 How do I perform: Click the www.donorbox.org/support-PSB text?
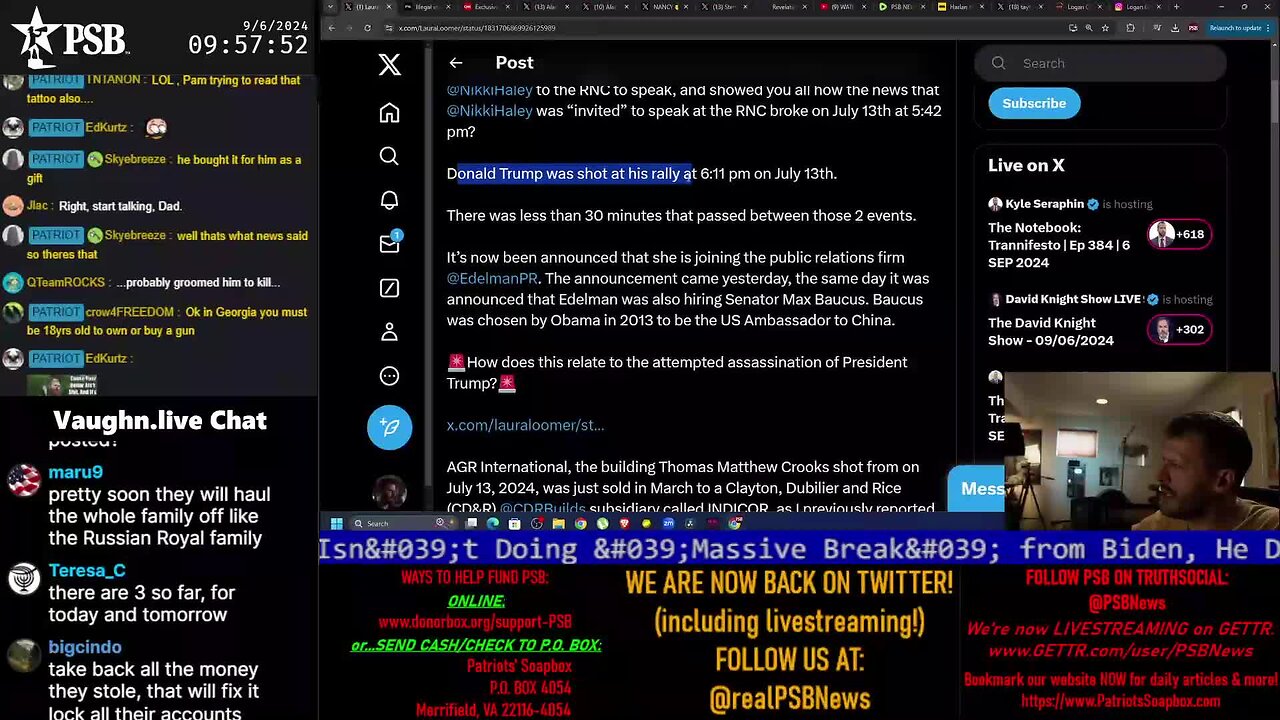(475, 622)
